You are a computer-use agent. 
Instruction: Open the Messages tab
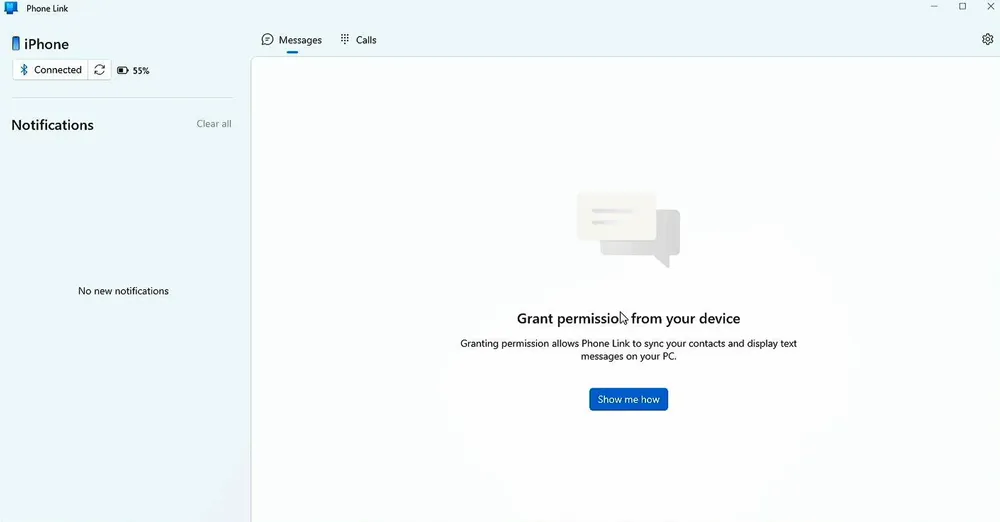pyautogui.click(x=291, y=40)
